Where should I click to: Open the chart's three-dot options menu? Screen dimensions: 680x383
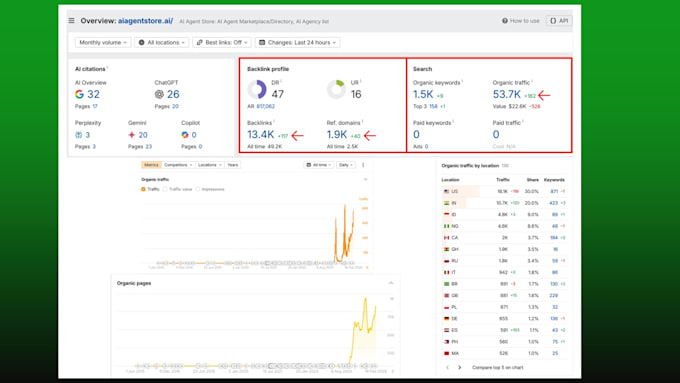coord(363,165)
